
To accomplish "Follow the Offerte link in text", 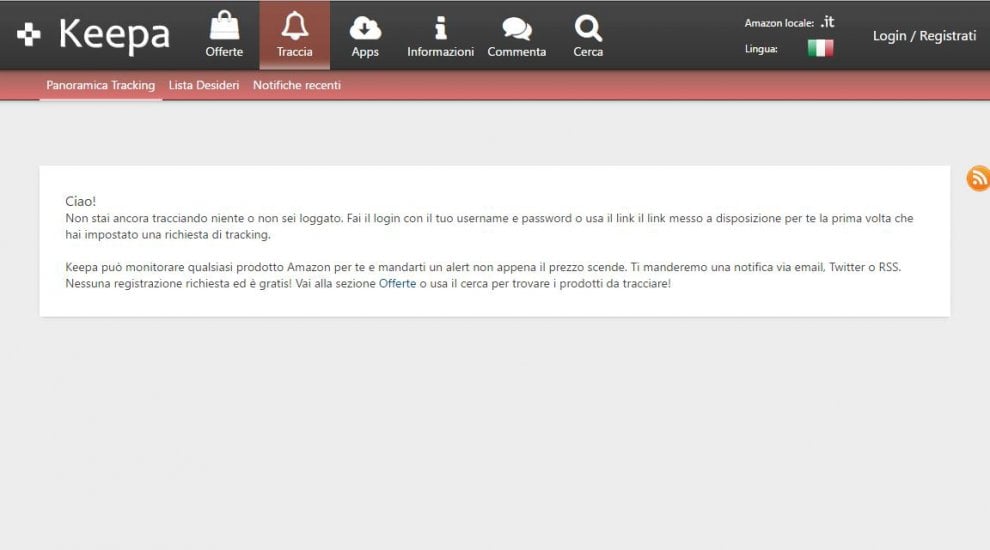I will tap(397, 284).
